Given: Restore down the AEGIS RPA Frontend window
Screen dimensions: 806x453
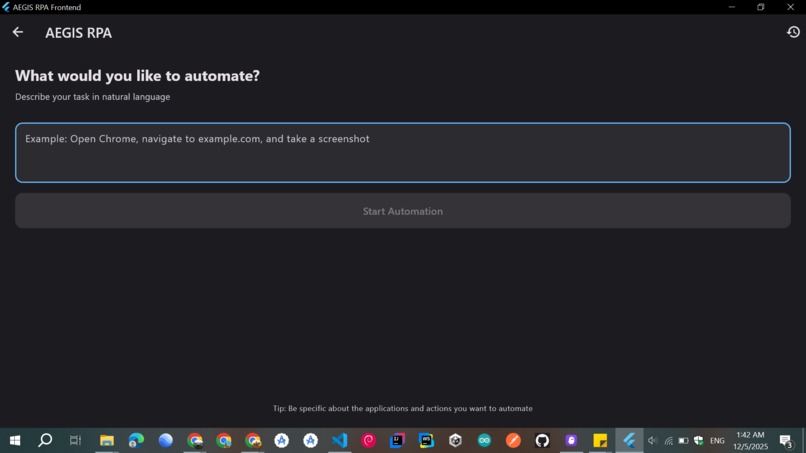Looking at the screenshot, I should (x=761, y=7).
